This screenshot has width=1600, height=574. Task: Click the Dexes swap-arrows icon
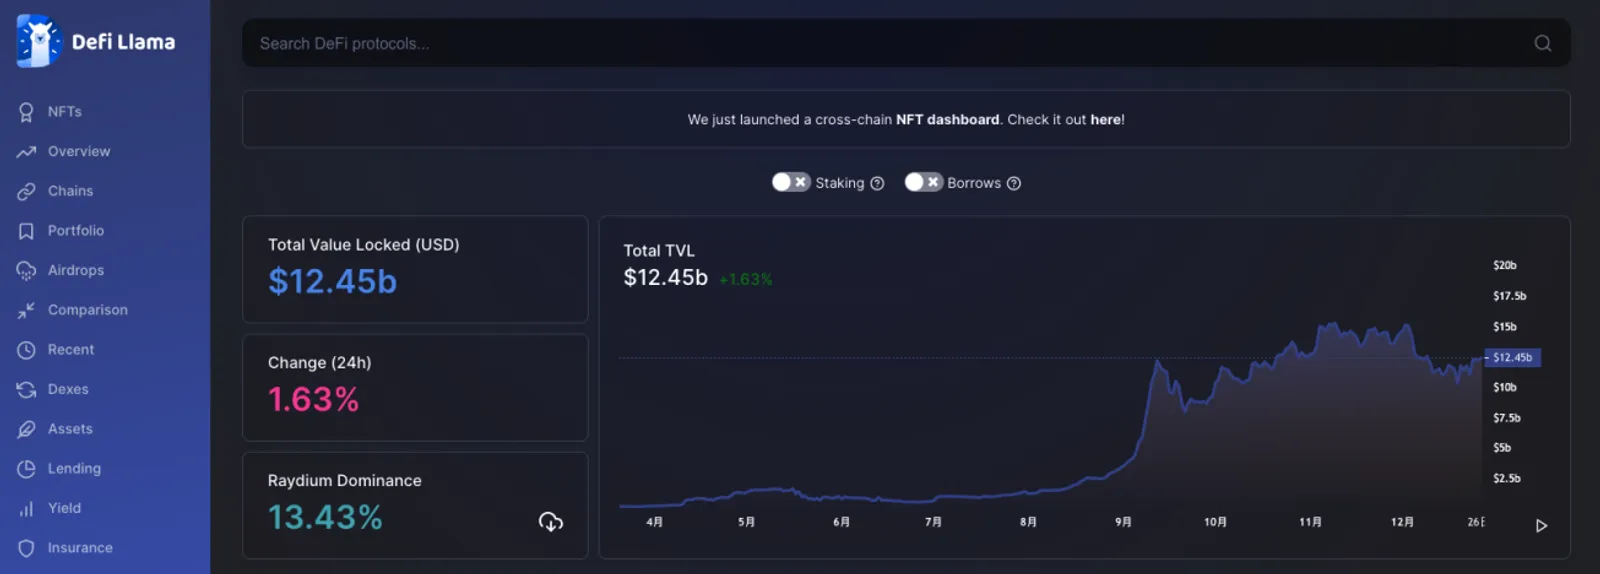[x=26, y=390]
